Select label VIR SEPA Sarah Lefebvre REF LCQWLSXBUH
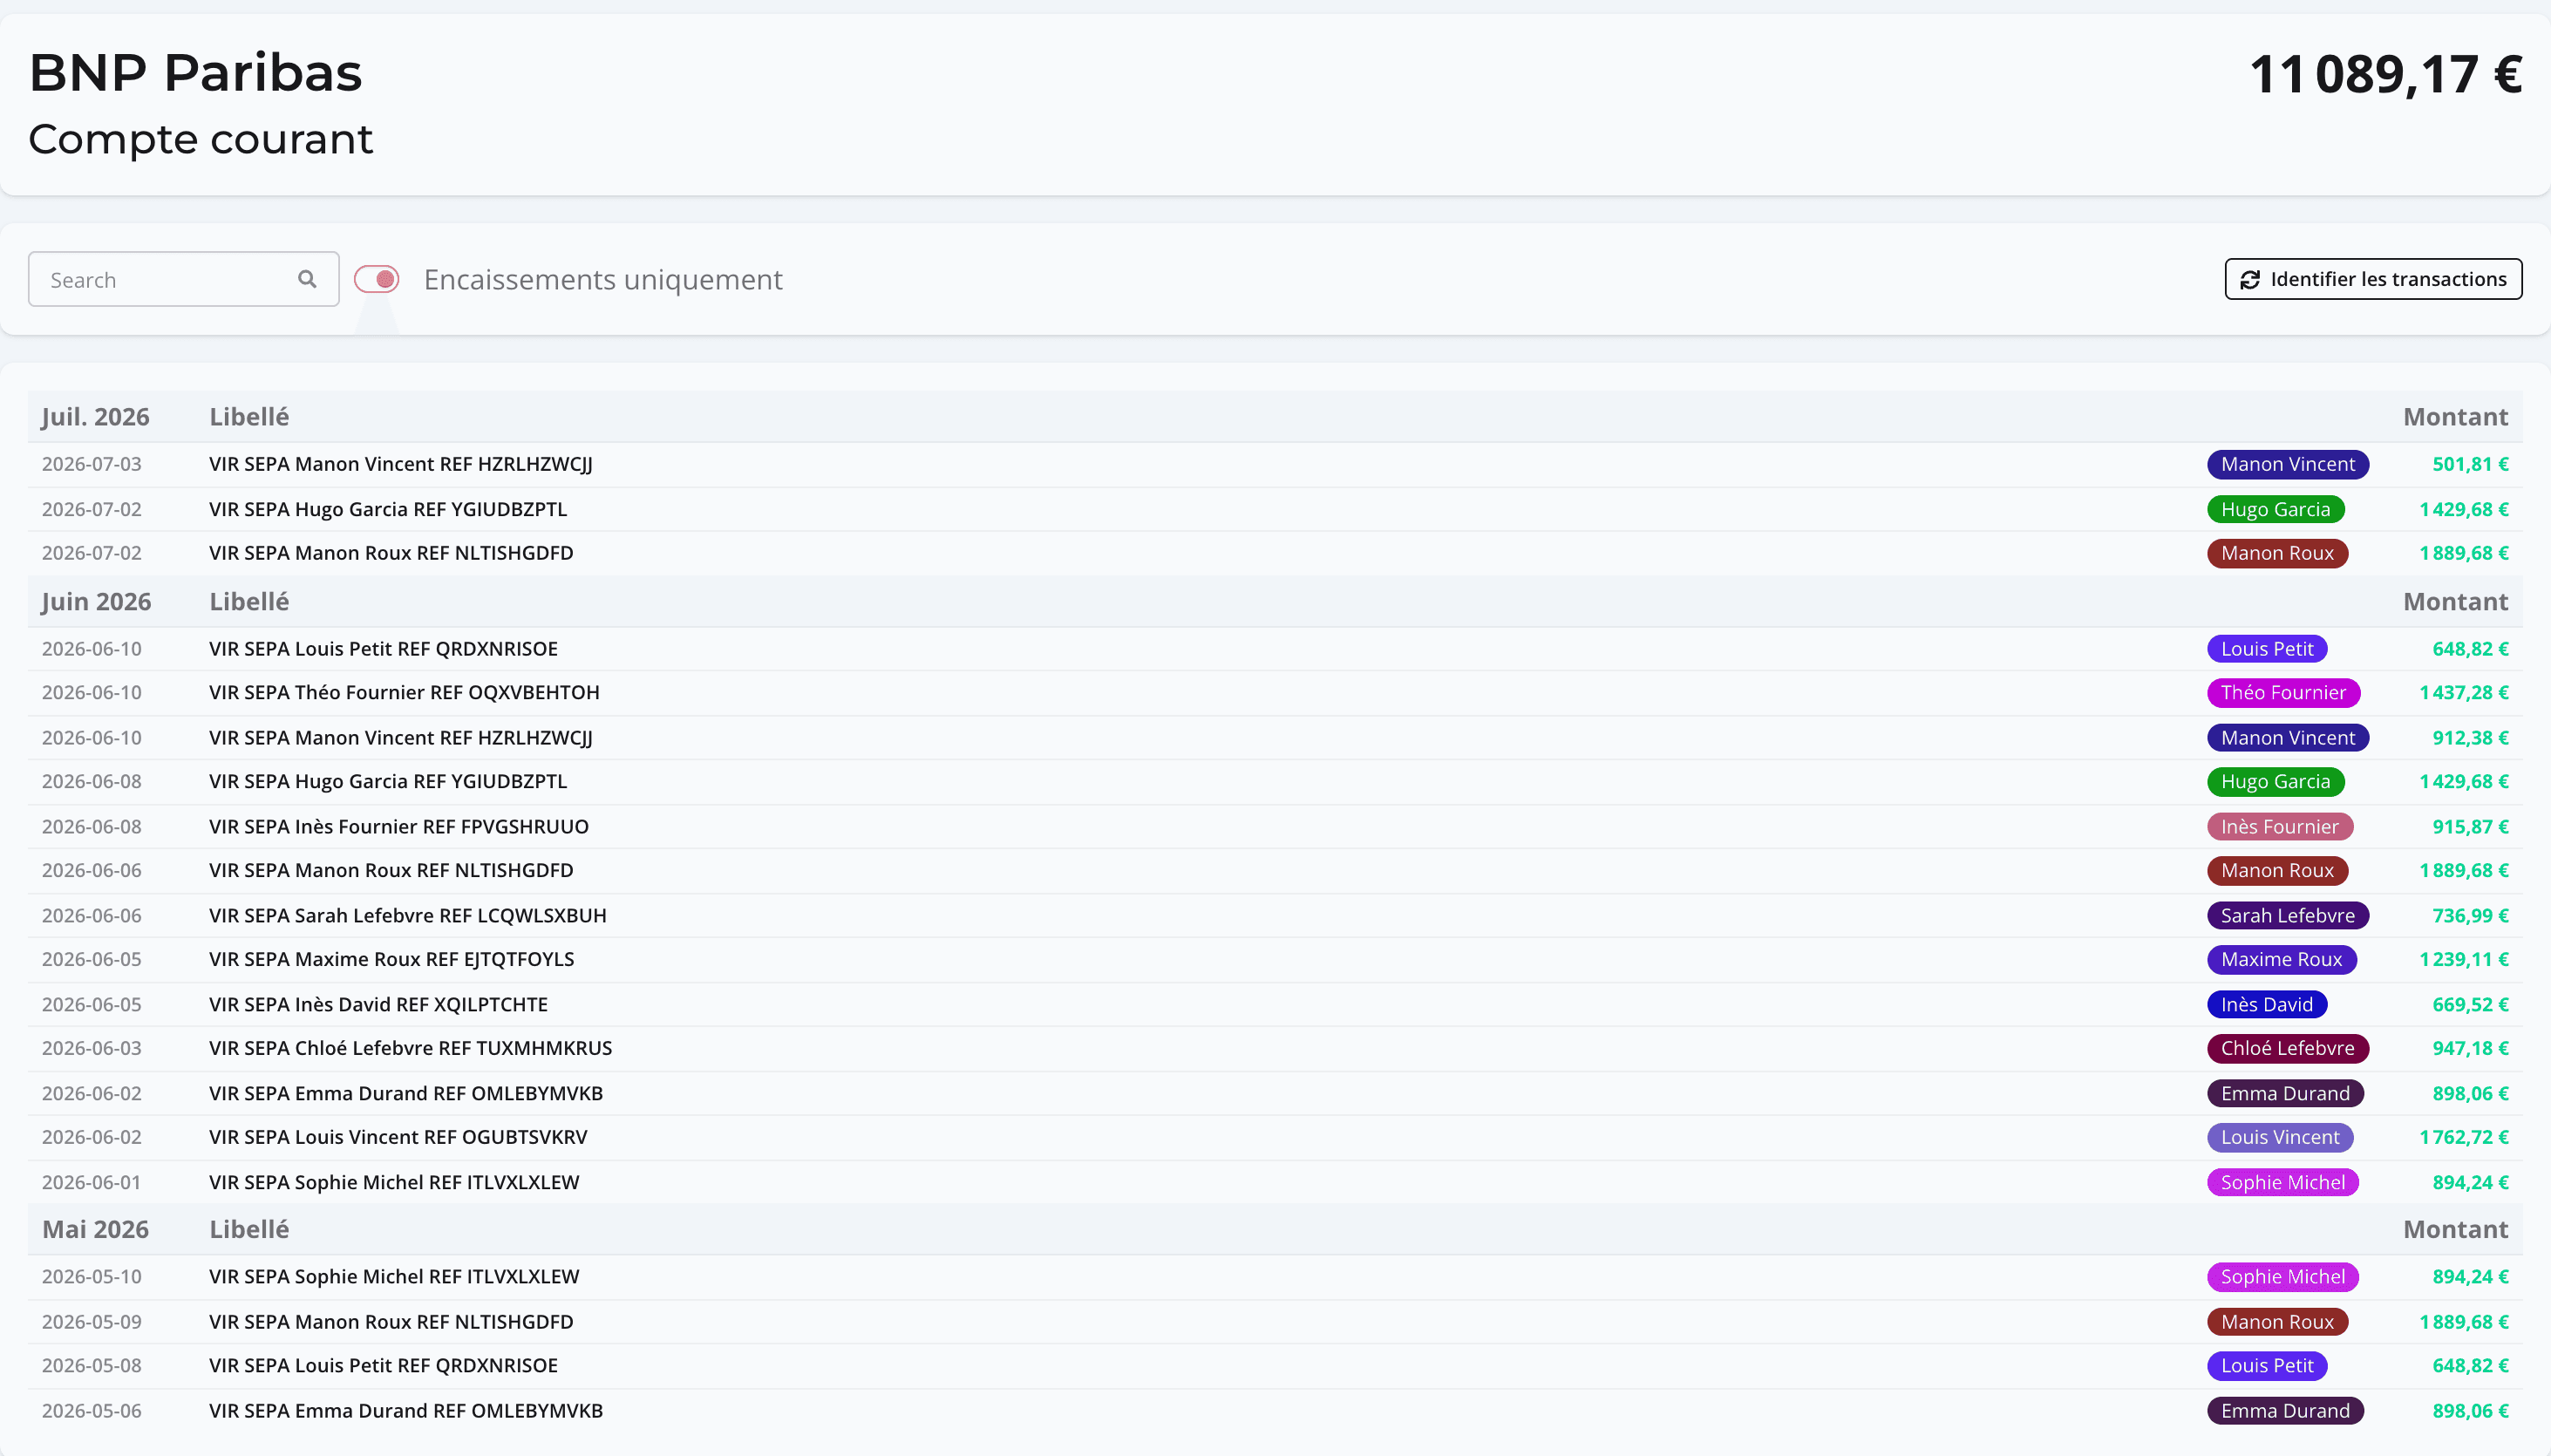The height and width of the screenshot is (1456, 2551). tap(408, 916)
